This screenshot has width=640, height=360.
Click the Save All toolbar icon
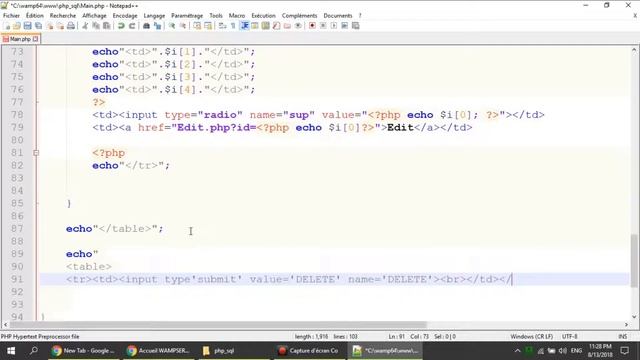pos(38,26)
